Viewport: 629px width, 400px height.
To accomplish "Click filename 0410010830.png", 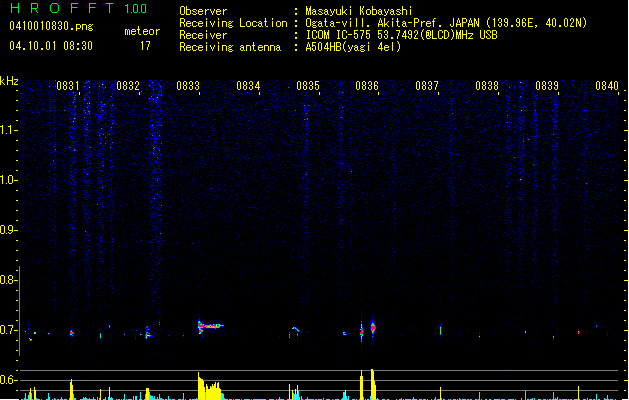I will 51,26.
